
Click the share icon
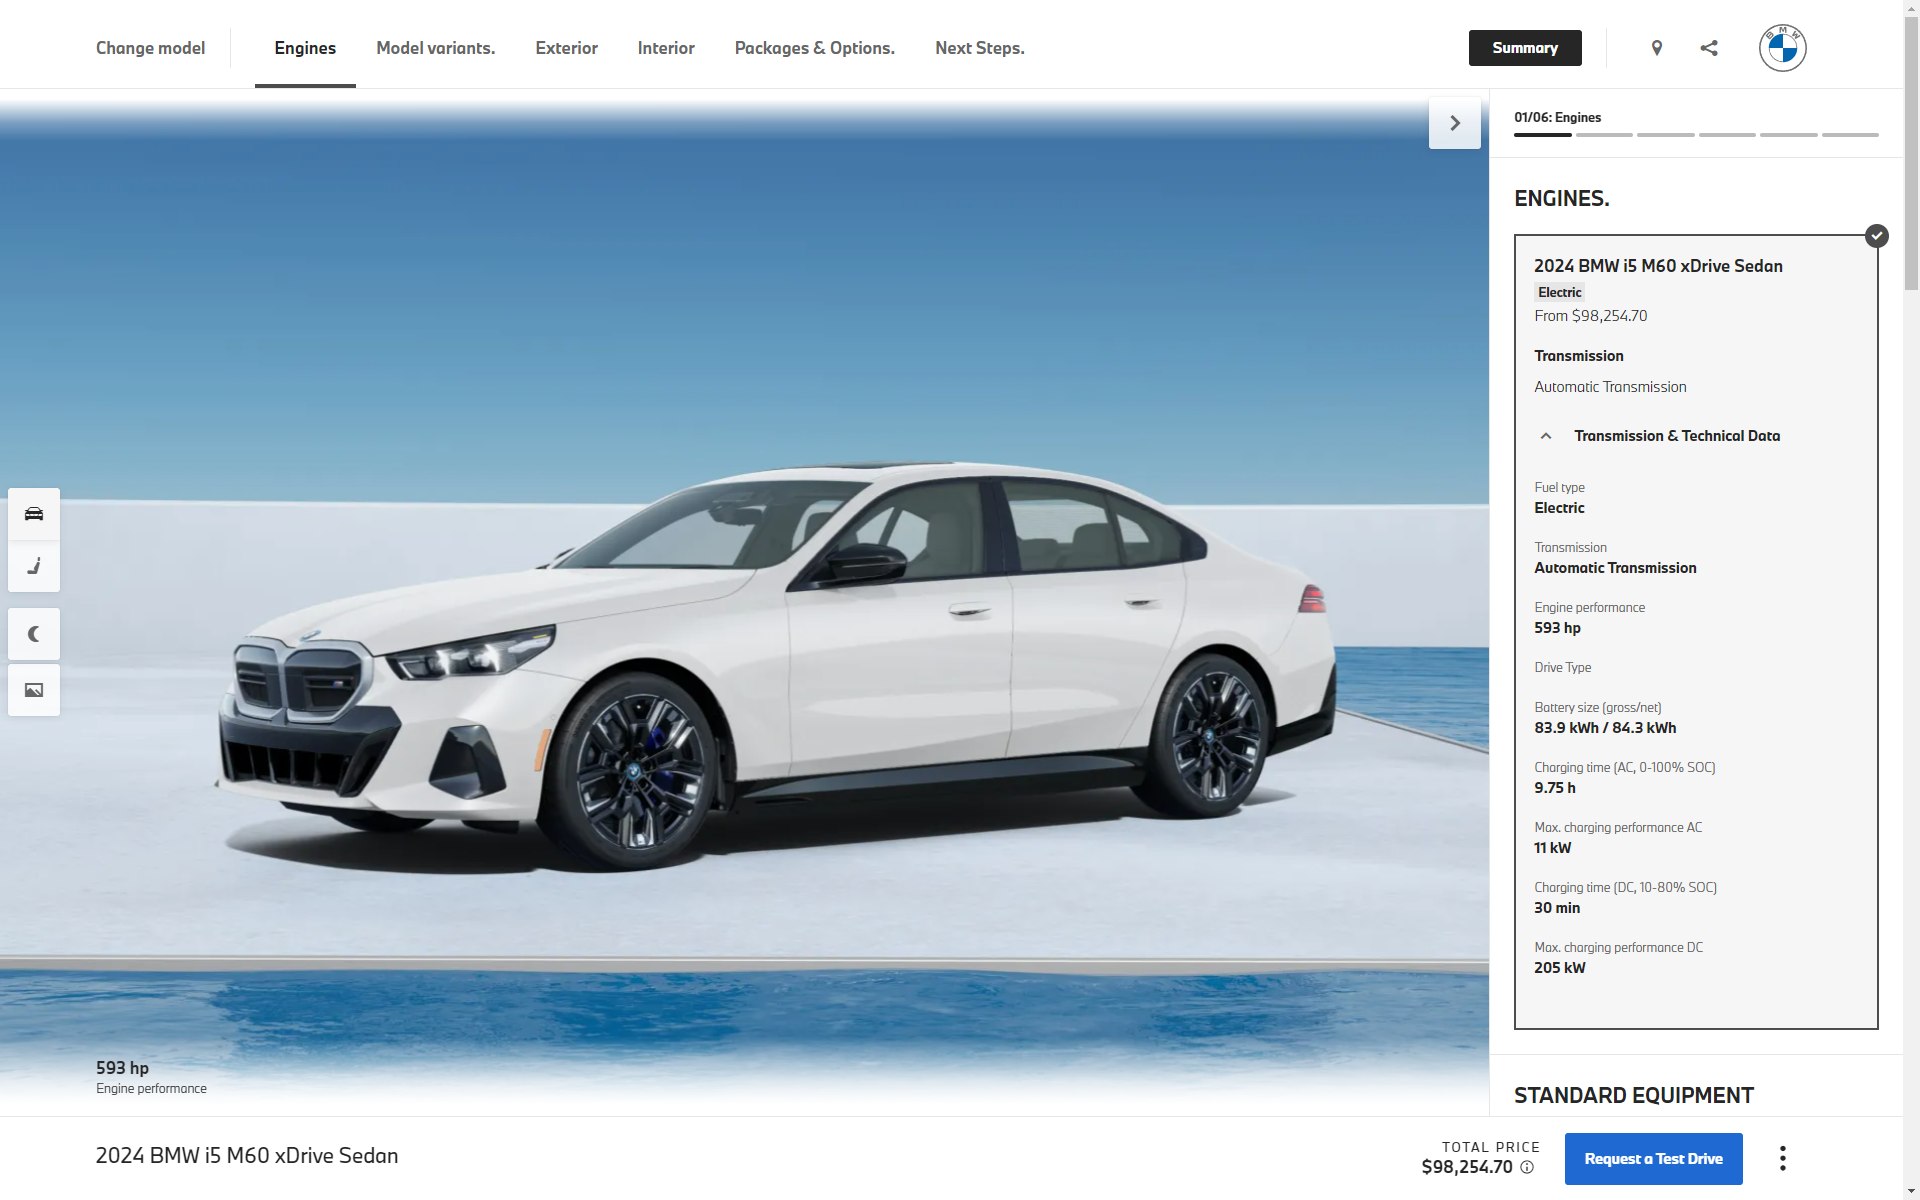point(1709,48)
